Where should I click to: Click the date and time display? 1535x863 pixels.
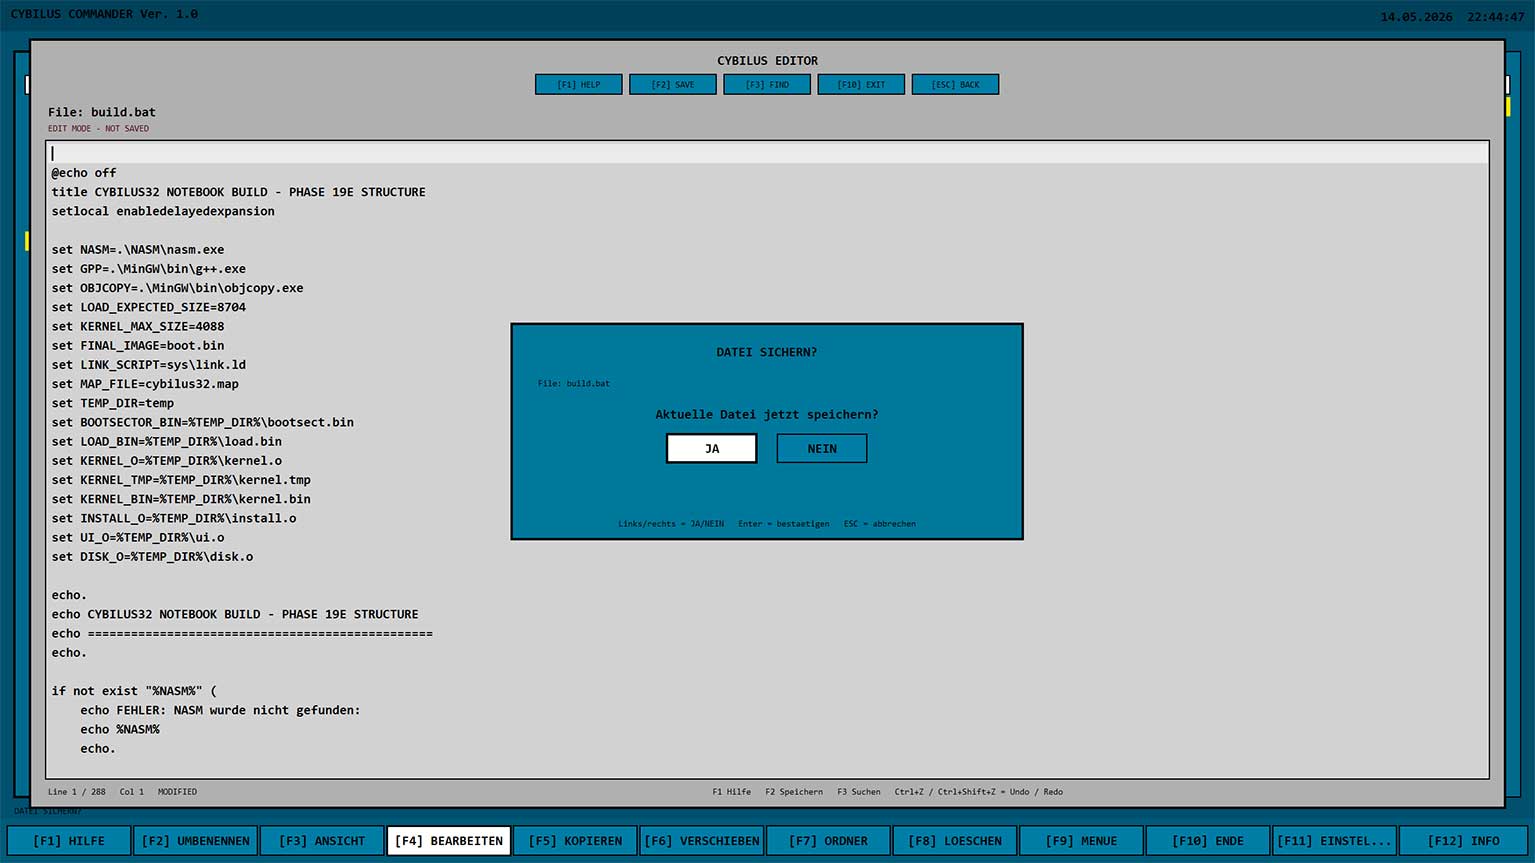click(1452, 17)
